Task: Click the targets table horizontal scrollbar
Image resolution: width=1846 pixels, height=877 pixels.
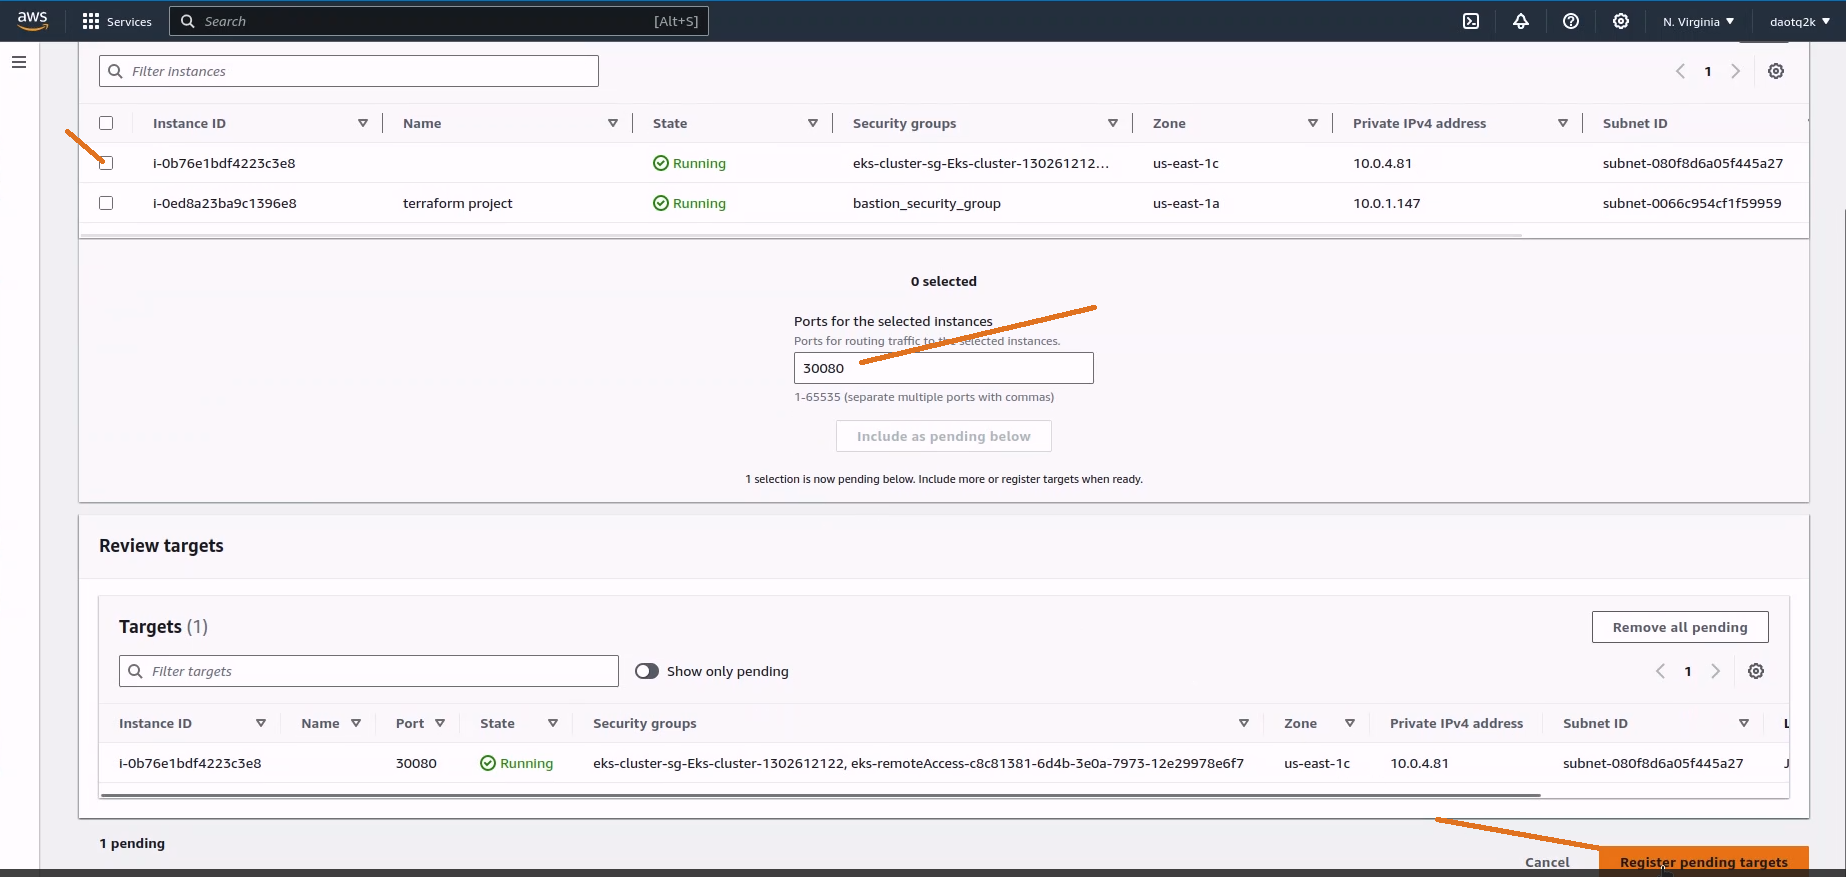Action: click(820, 796)
